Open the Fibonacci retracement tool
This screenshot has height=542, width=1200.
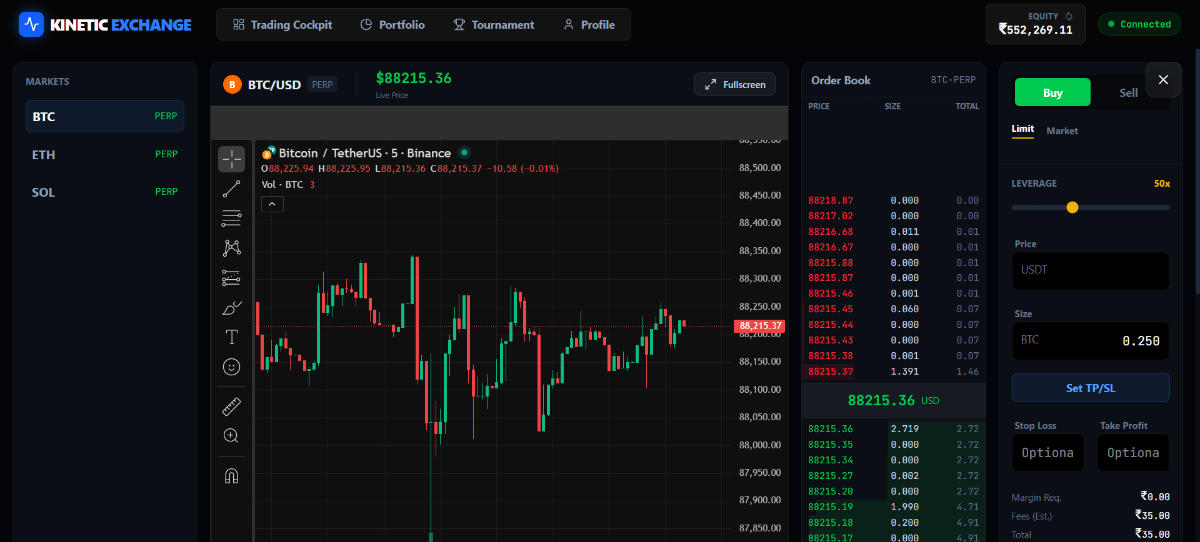coord(231,217)
